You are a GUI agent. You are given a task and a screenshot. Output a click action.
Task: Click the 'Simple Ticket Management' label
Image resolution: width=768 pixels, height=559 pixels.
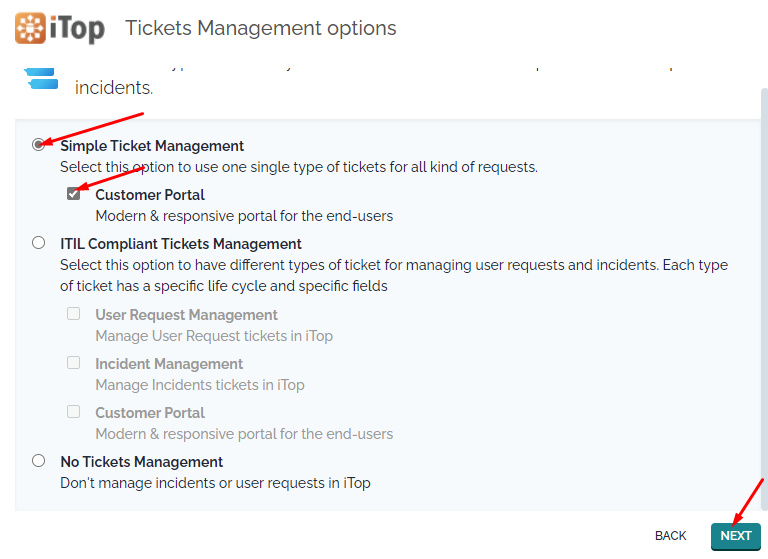pyautogui.click(x=152, y=146)
